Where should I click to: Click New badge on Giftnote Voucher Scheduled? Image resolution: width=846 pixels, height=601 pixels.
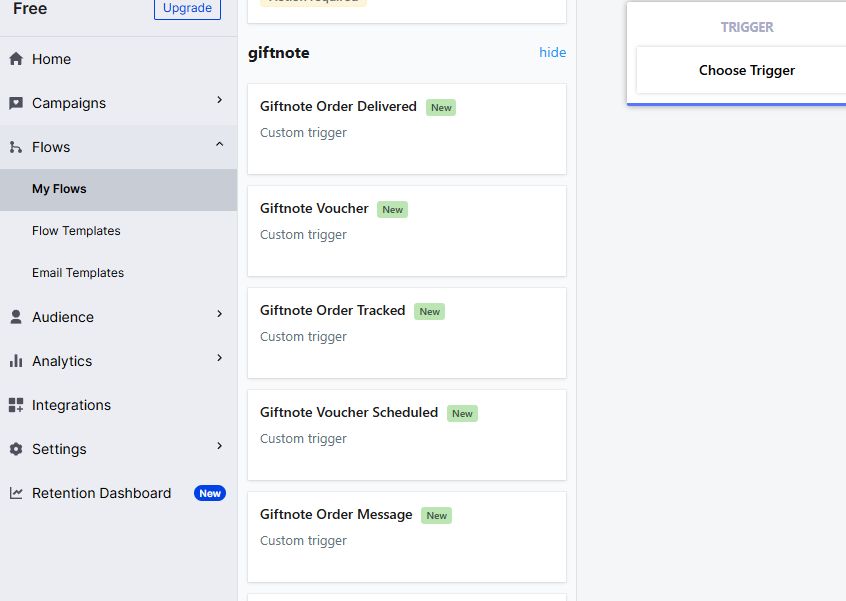[x=462, y=413]
